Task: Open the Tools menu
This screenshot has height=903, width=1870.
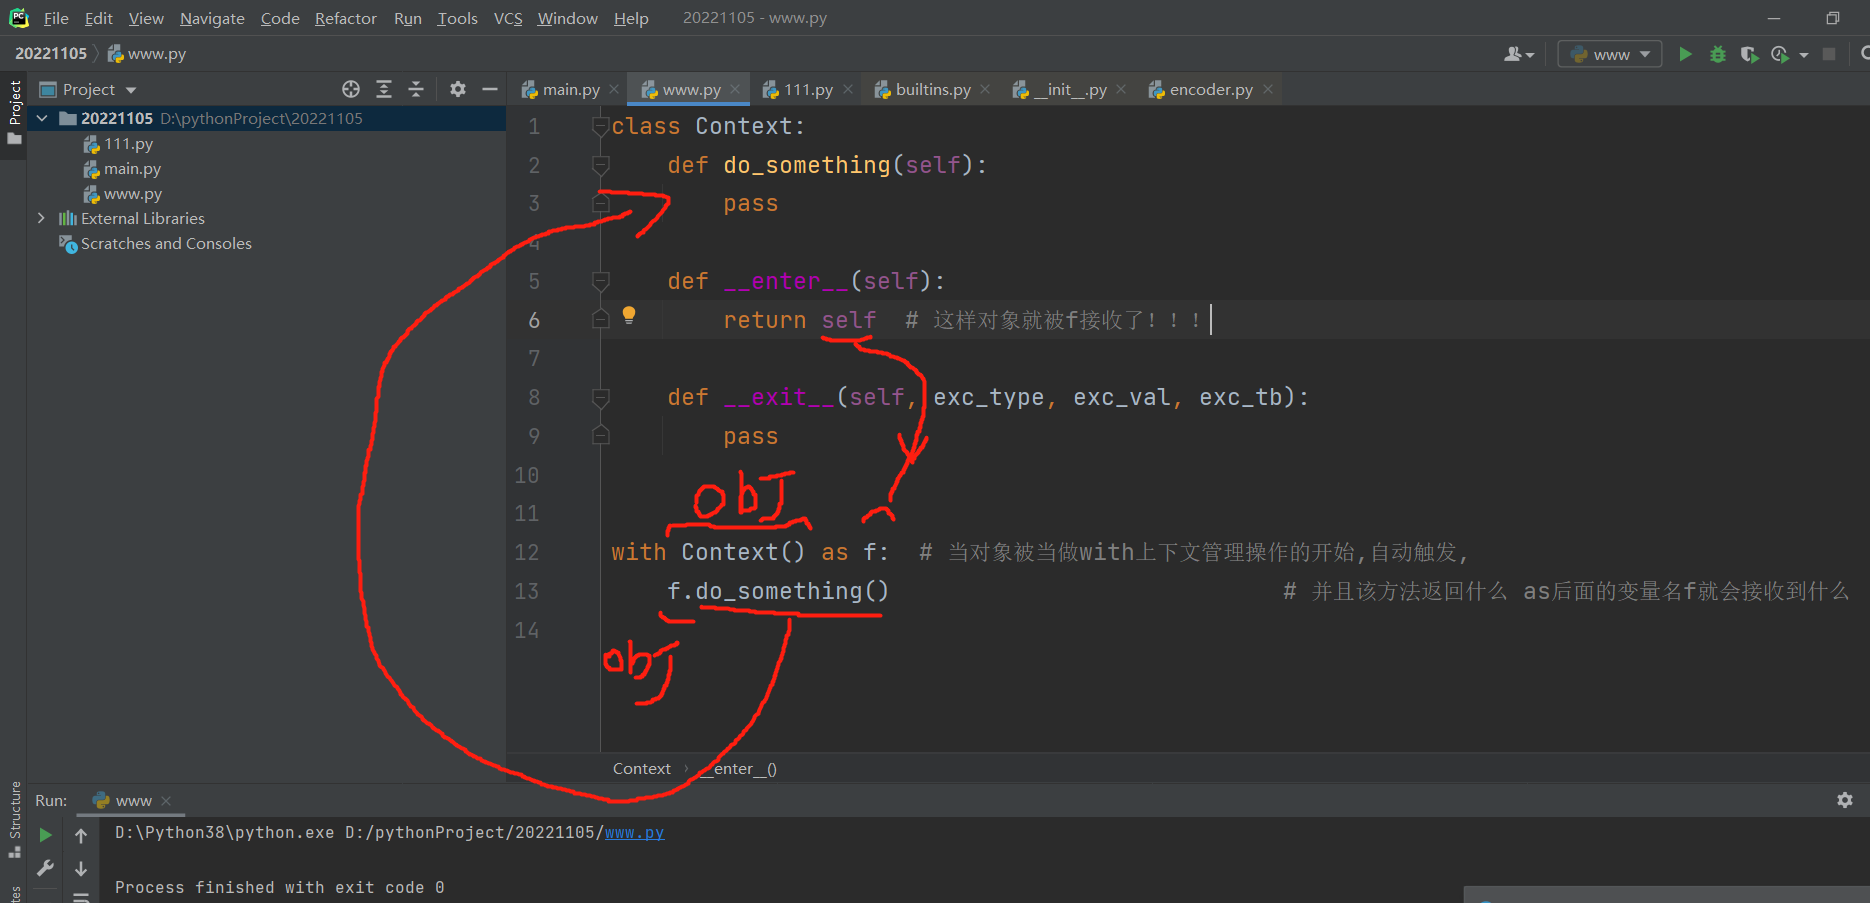Action: (457, 18)
